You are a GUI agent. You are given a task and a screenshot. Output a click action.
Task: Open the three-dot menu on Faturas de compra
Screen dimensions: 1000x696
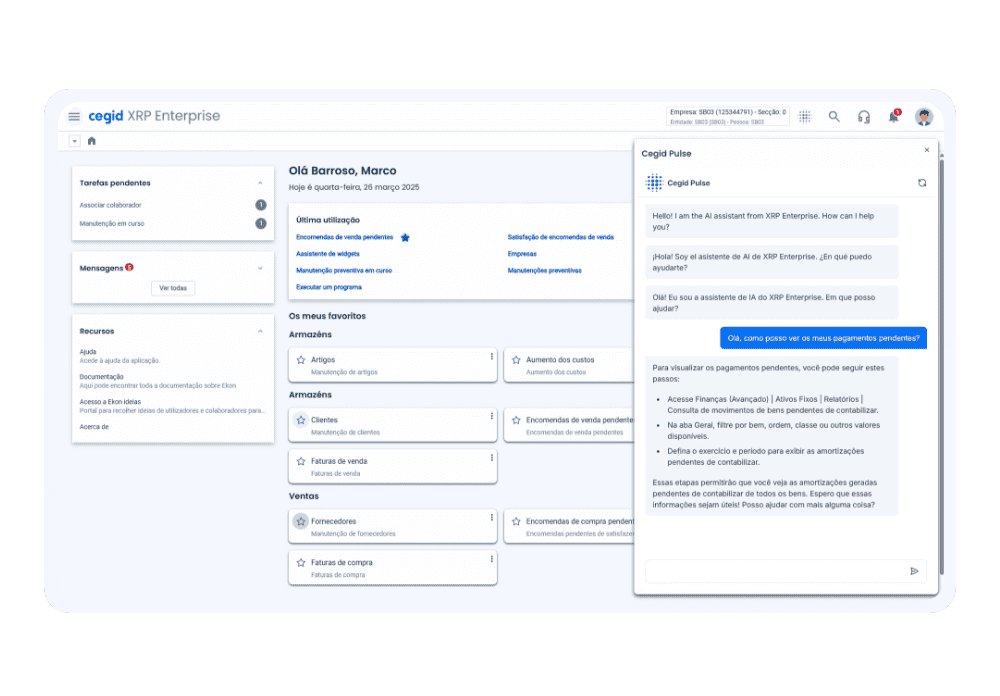(491, 559)
